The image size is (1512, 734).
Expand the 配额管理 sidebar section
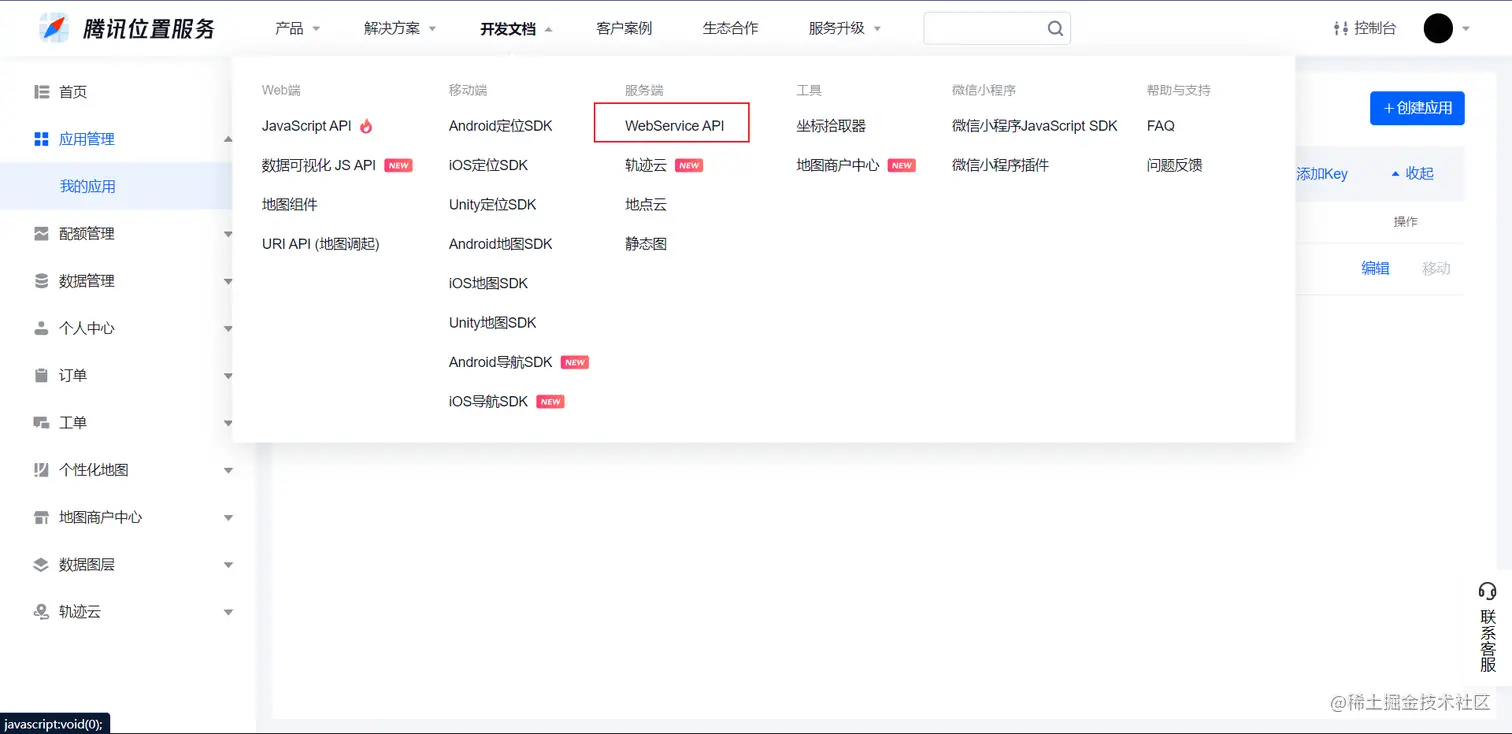[x=228, y=234]
